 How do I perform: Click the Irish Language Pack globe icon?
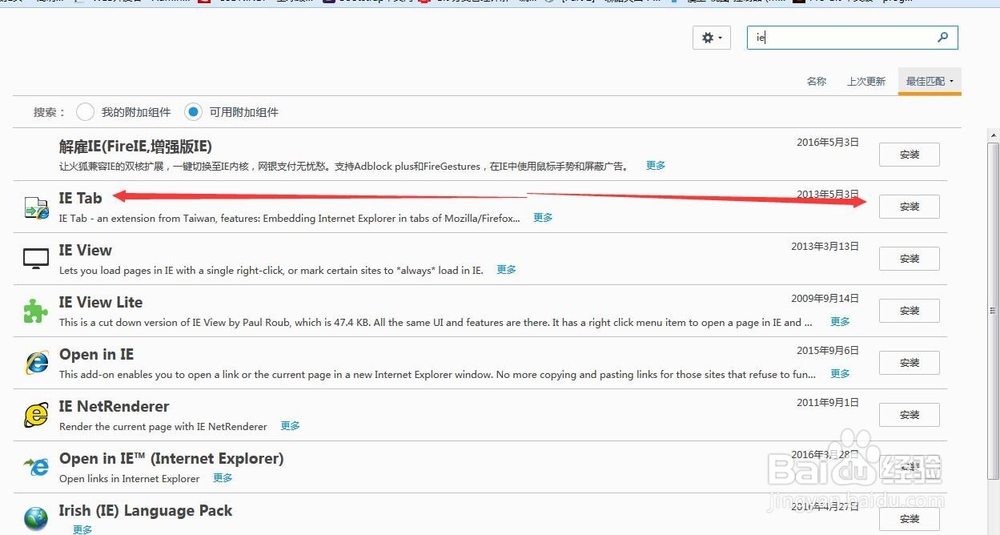36,518
